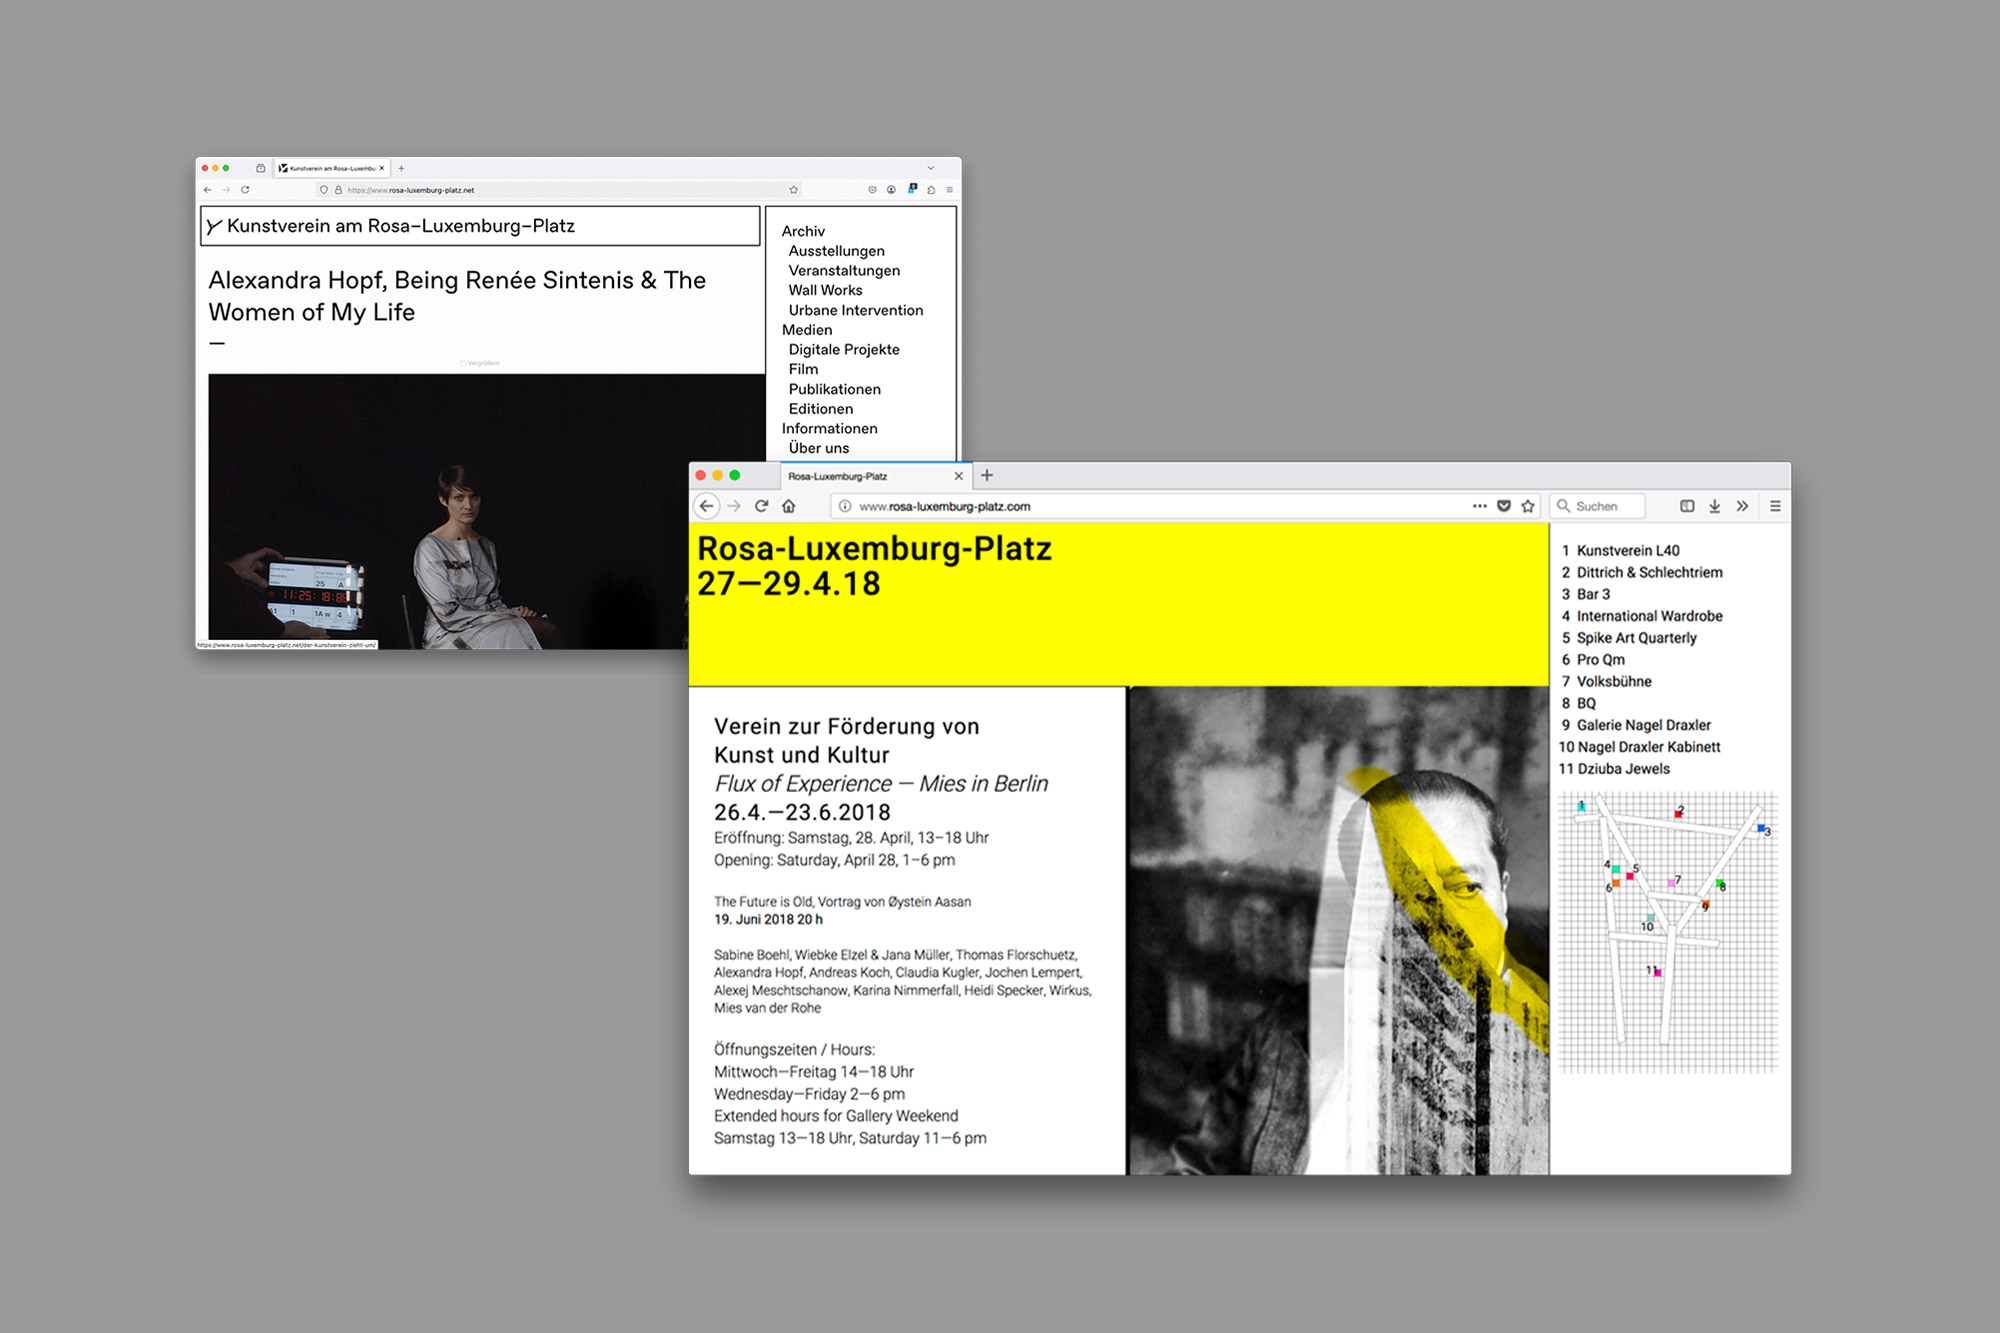This screenshot has width=2000, height=1333.
Task: Reload the rosa-luxemburg-platz.net page
Action: tap(245, 190)
